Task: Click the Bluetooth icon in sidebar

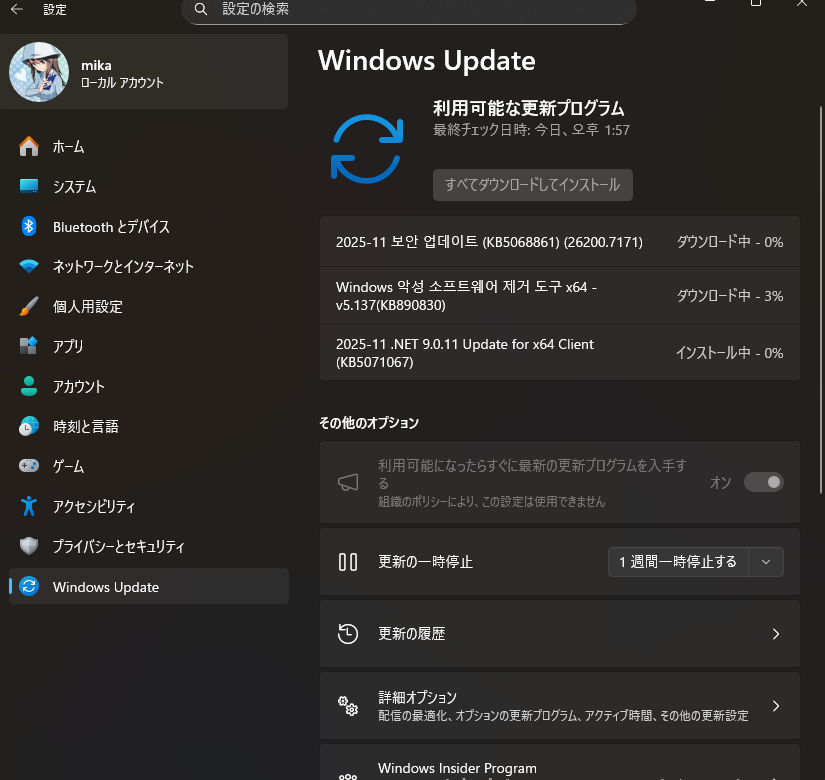Action: [29, 226]
